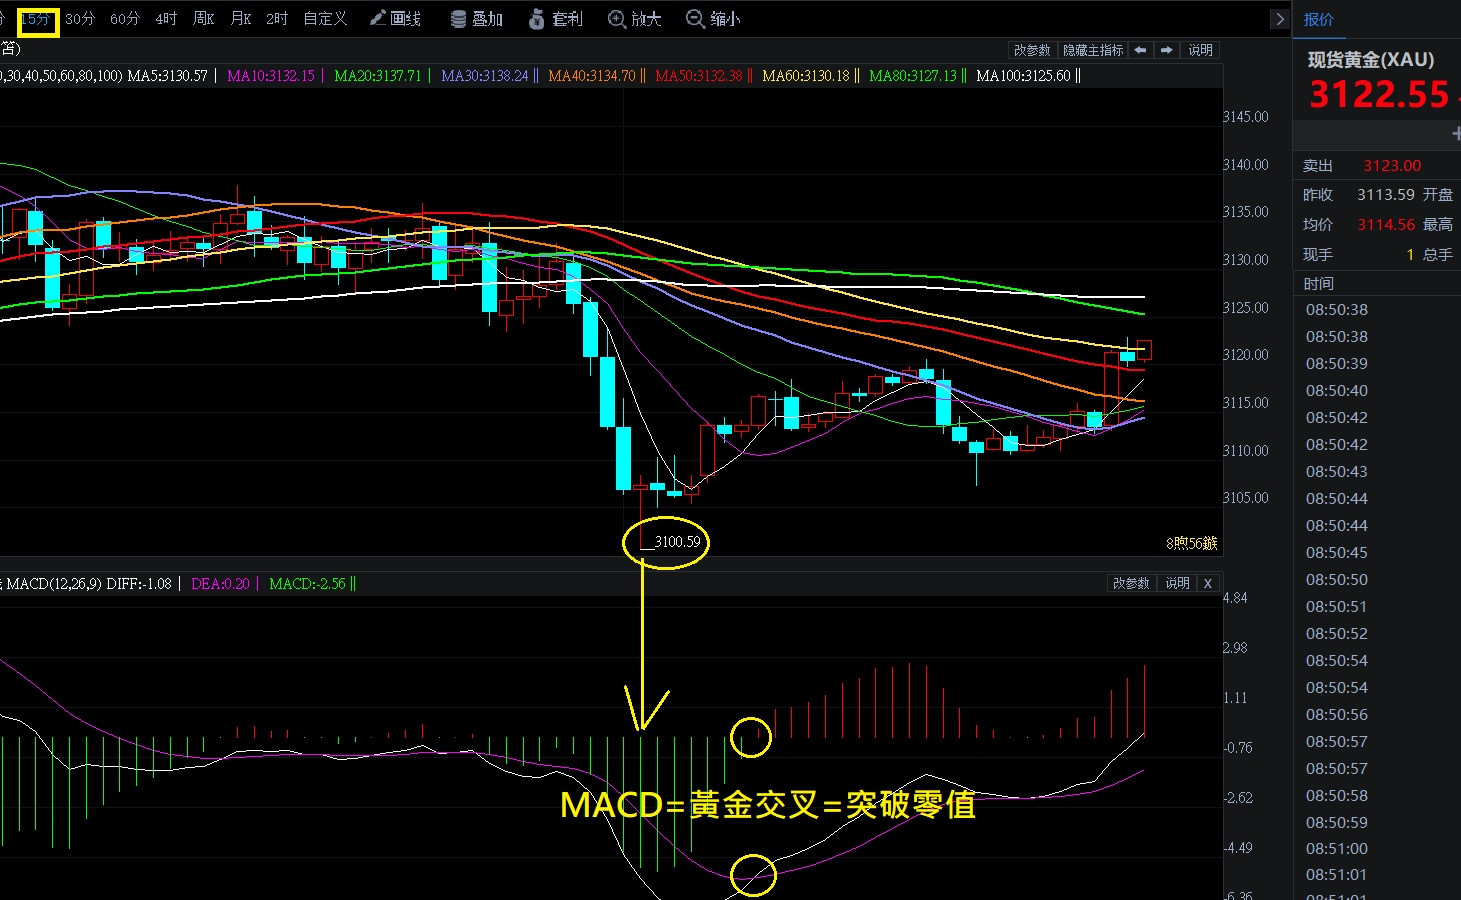Zoom out with the 缩小 magnifier

[x=713, y=19]
